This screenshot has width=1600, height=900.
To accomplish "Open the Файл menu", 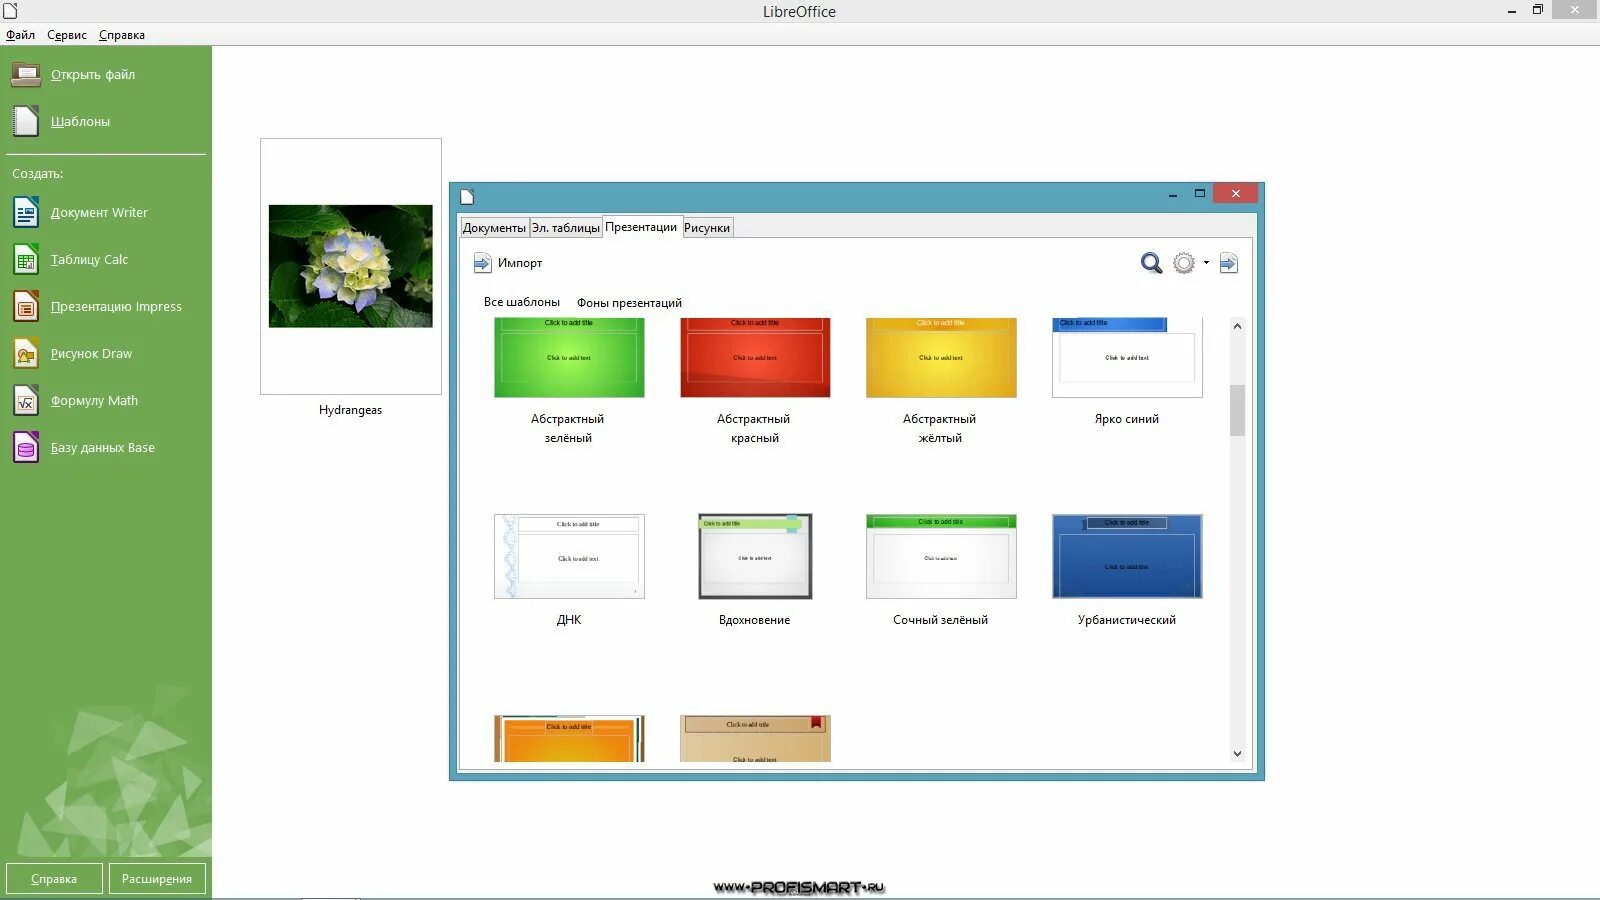I will pyautogui.click(x=20, y=35).
